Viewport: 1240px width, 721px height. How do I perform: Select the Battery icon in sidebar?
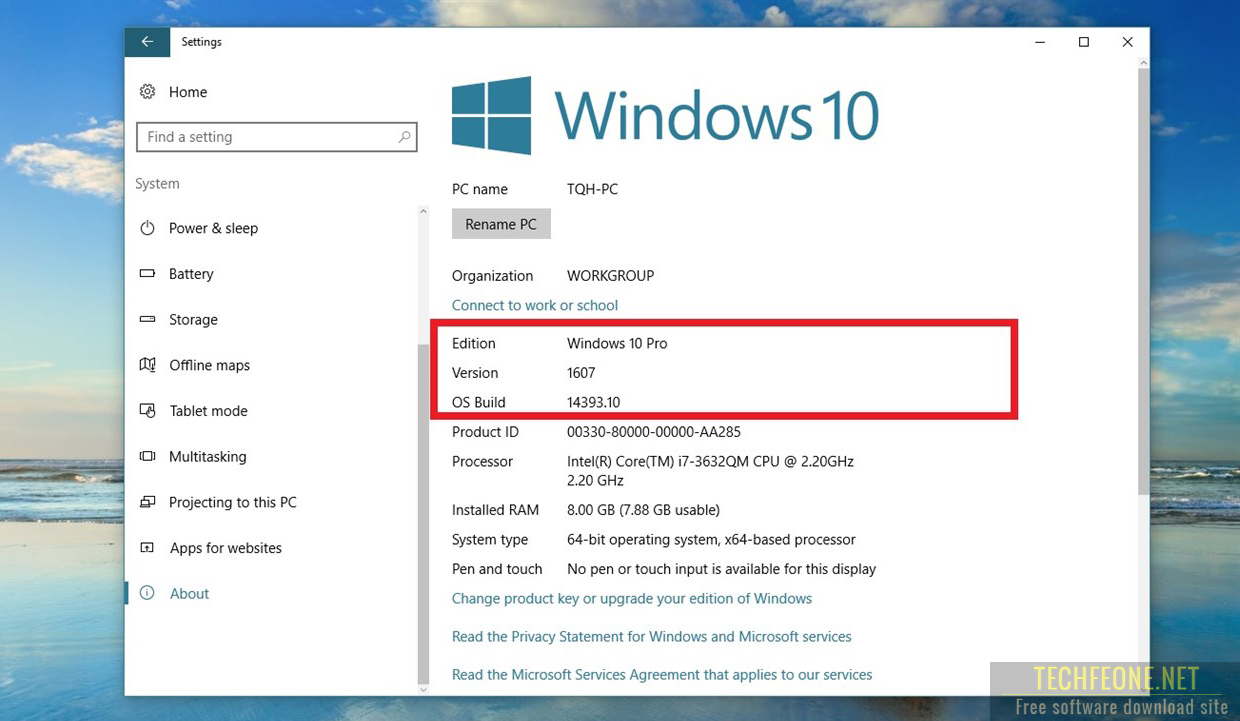[x=146, y=273]
